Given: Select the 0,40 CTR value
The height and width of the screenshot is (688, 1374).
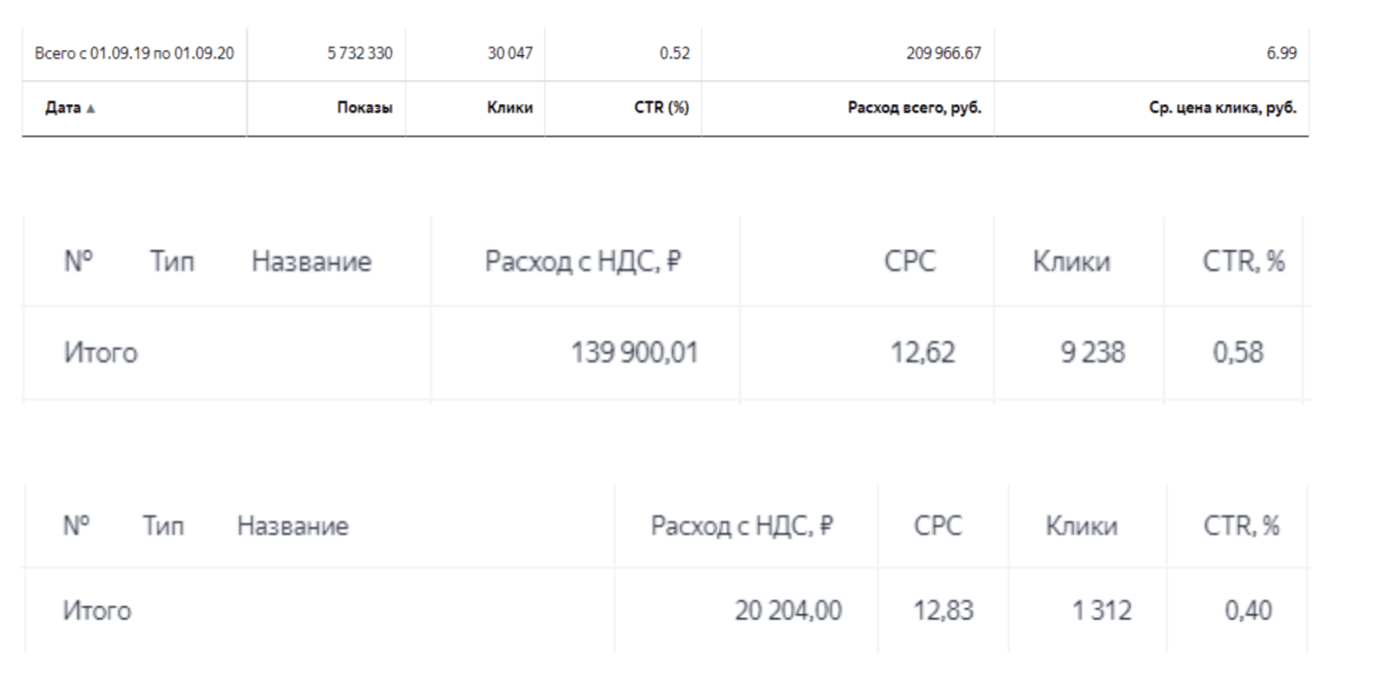Looking at the screenshot, I should (x=1248, y=611).
